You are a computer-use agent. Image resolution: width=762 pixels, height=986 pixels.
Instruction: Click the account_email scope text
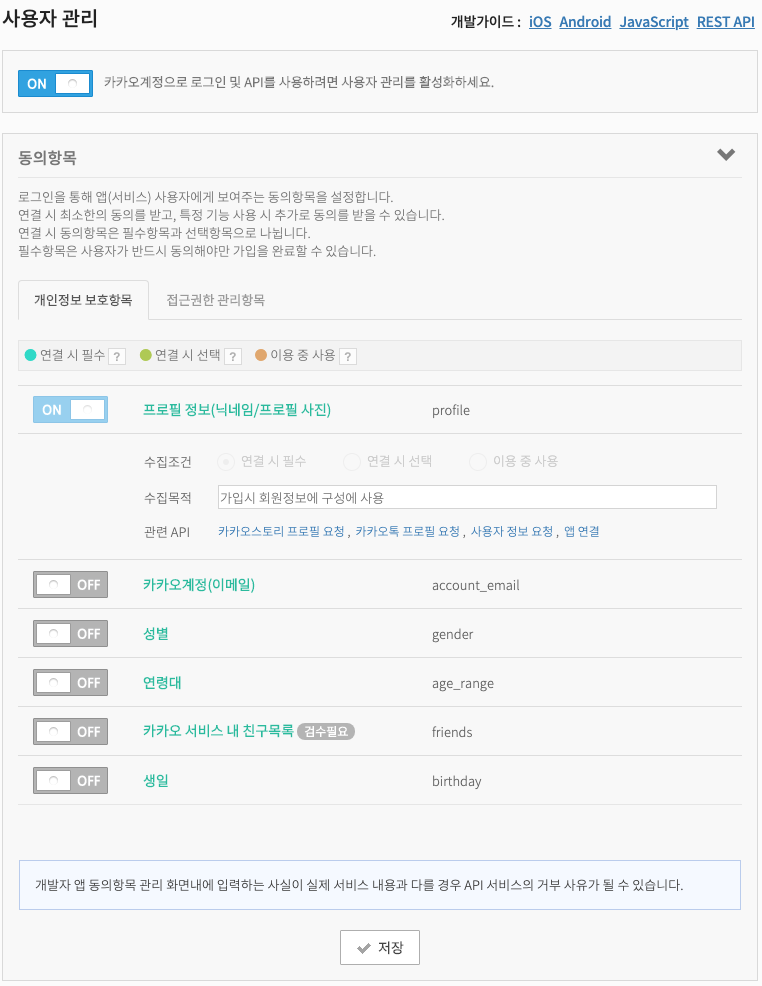pos(475,585)
